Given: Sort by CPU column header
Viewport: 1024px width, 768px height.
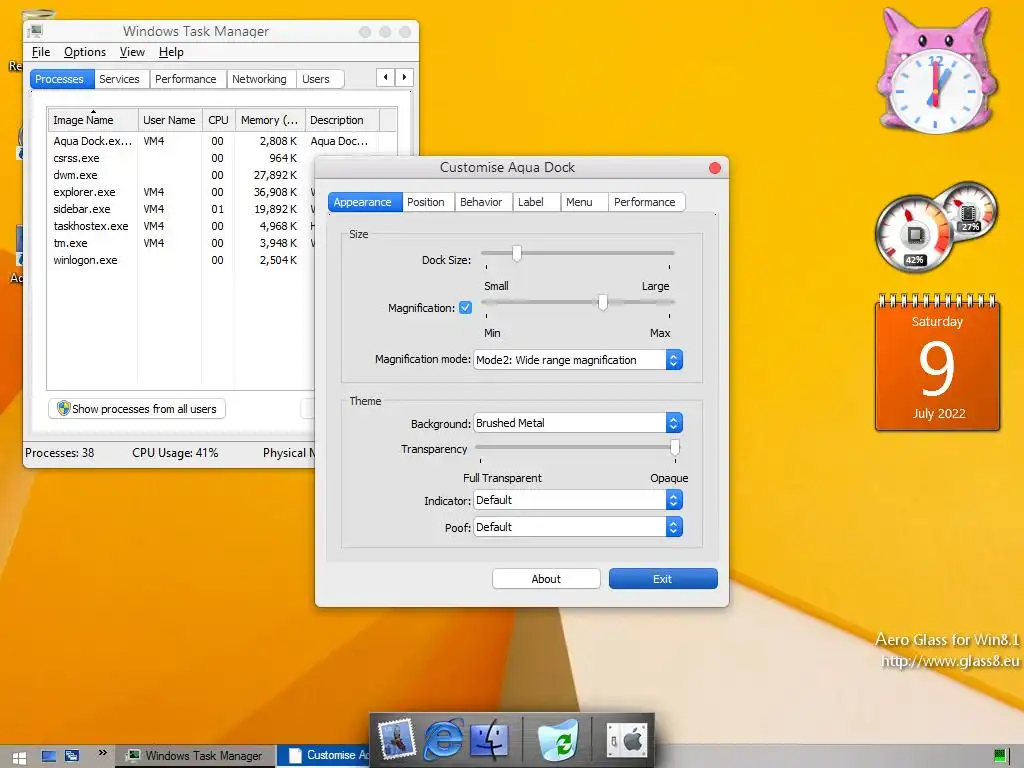Looking at the screenshot, I should point(218,120).
